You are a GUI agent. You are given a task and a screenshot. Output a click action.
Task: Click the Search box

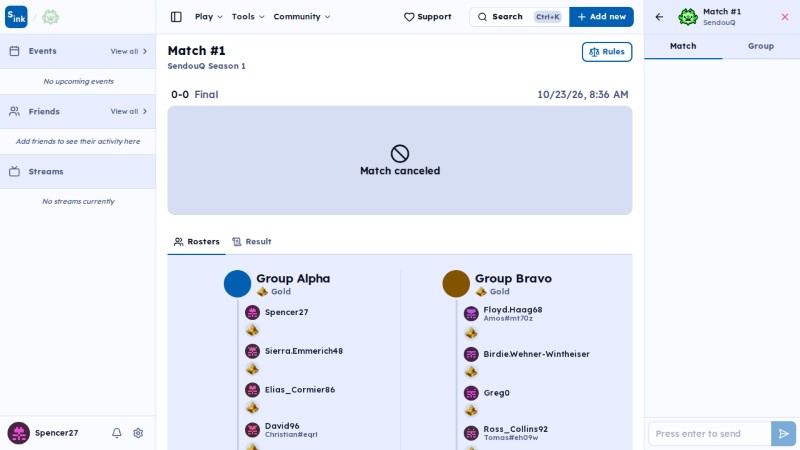click(x=519, y=17)
